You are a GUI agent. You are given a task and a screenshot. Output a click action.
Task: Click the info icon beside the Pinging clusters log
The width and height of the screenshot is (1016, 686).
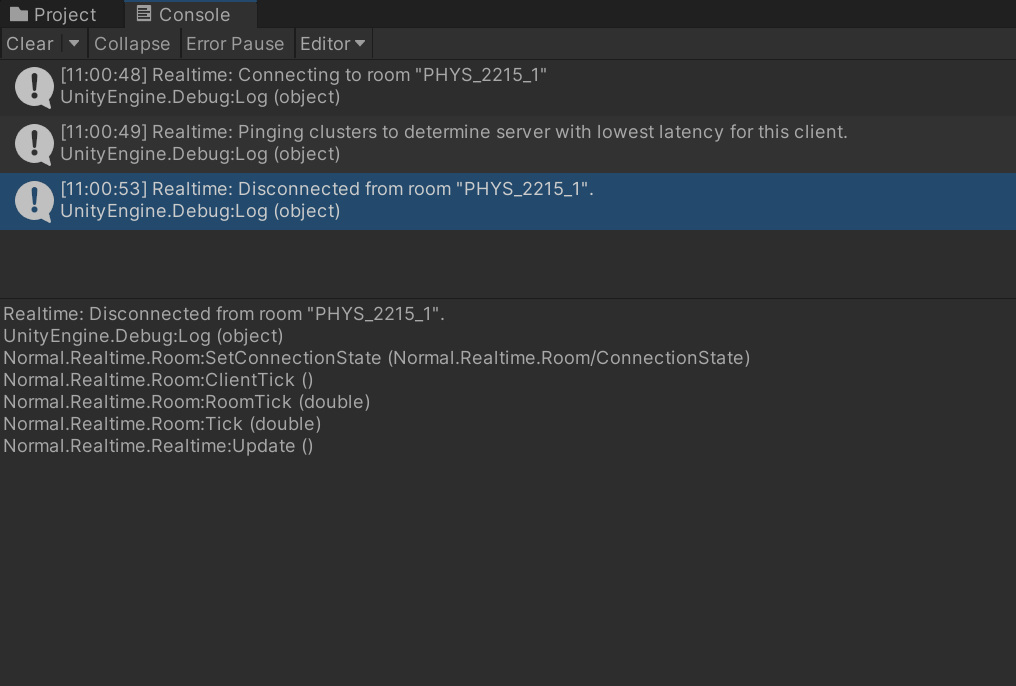point(34,144)
